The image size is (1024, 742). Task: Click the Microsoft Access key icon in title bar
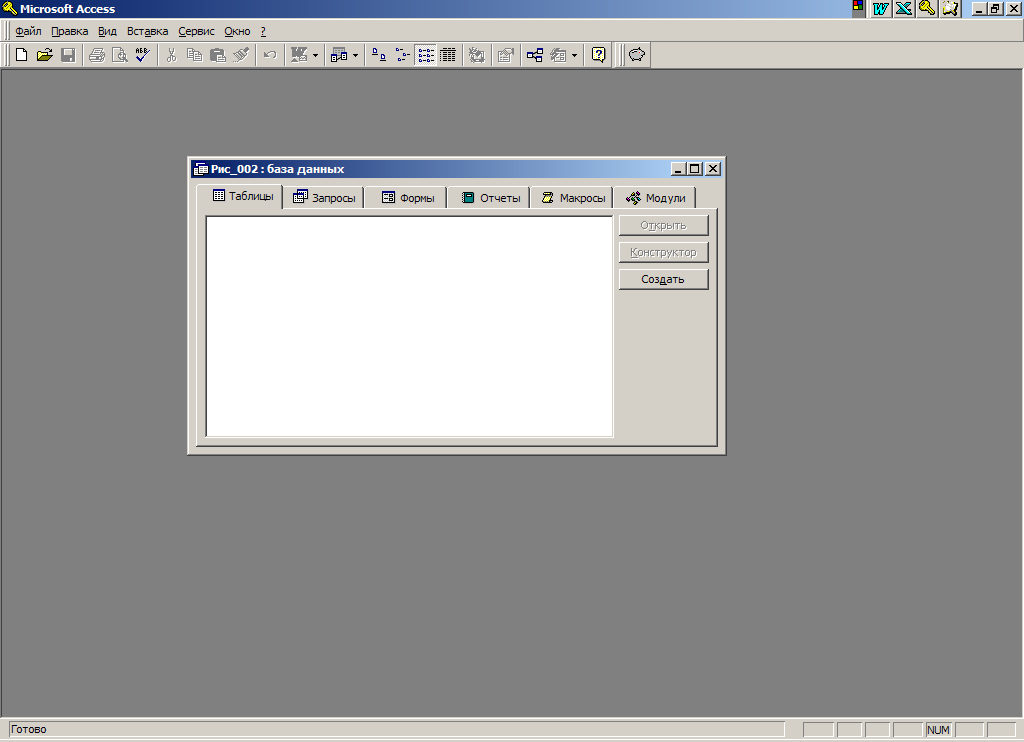[9, 8]
